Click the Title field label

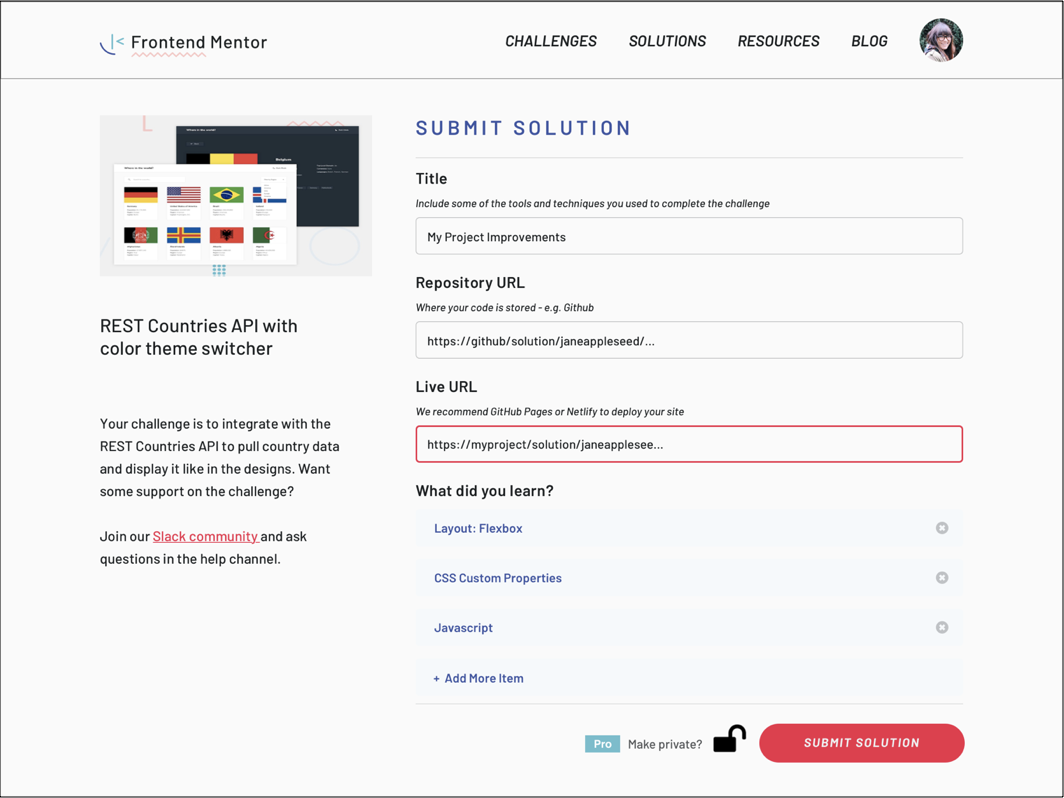[432, 178]
